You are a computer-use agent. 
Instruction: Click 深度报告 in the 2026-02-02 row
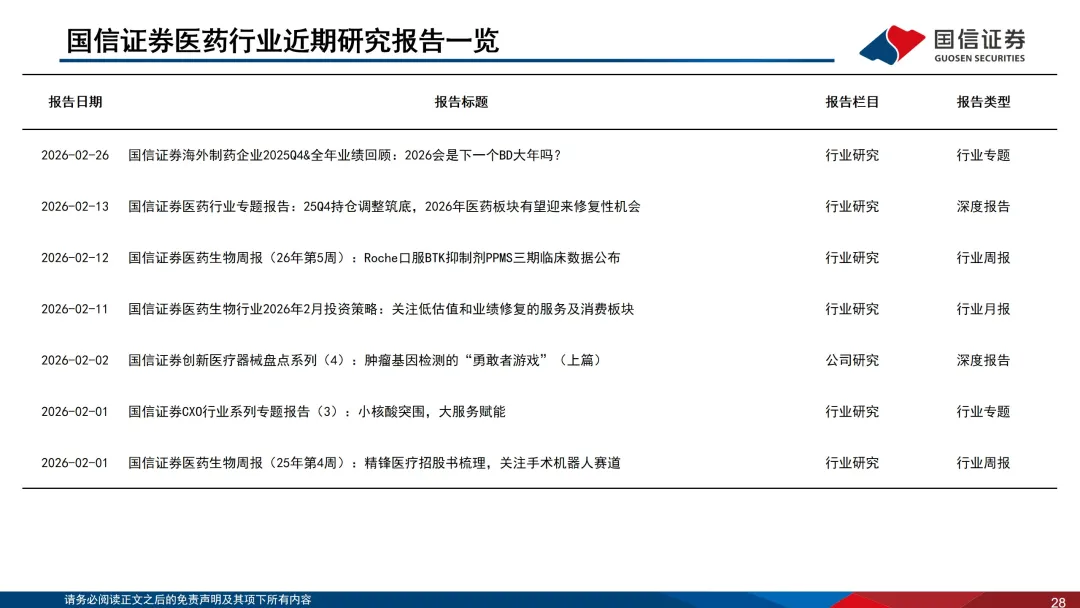pos(983,360)
